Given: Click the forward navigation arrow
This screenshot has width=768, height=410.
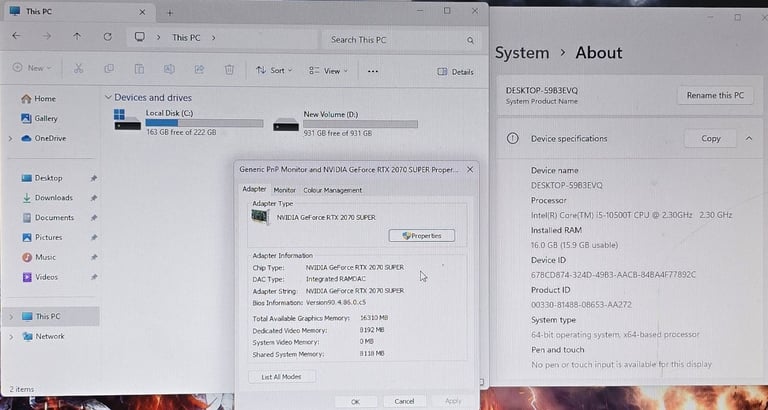Looking at the screenshot, I should pyautogui.click(x=47, y=36).
